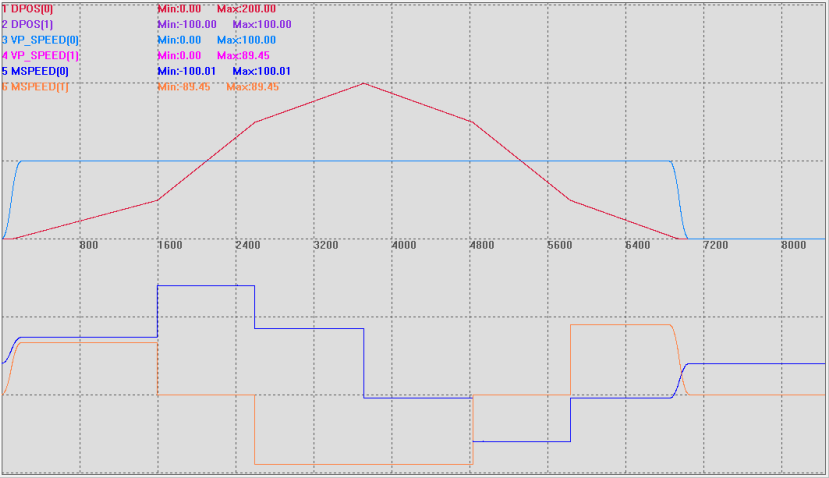Click the 1600 time axis label
The image size is (829, 478).
click(169, 246)
